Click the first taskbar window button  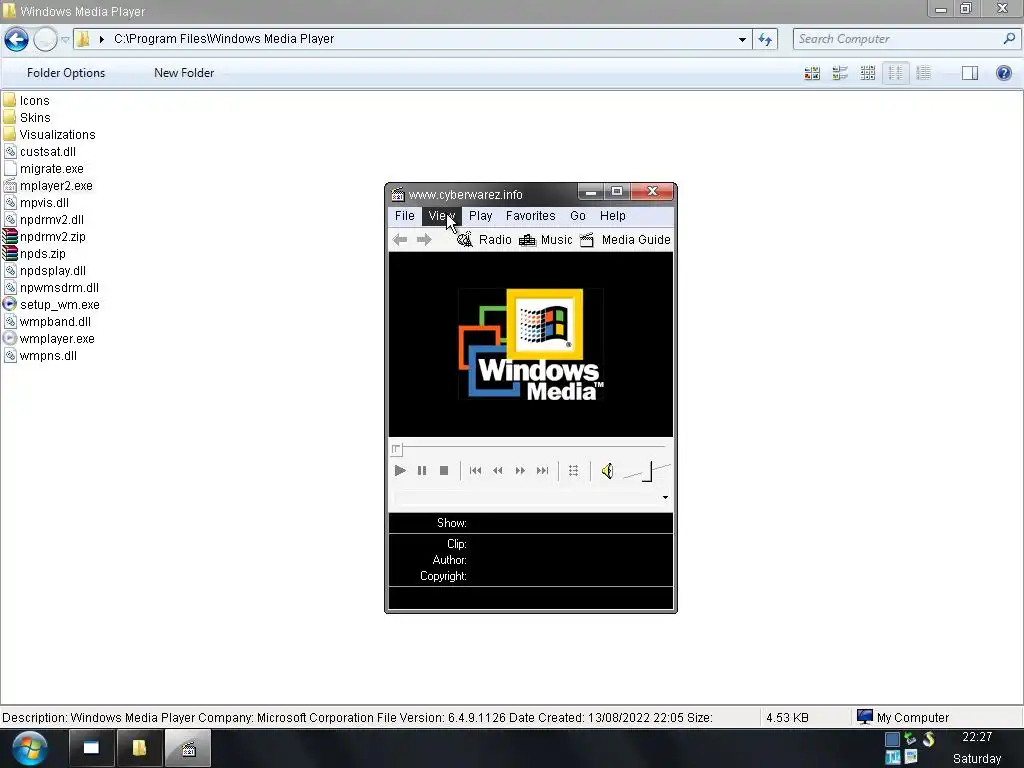coord(91,748)
